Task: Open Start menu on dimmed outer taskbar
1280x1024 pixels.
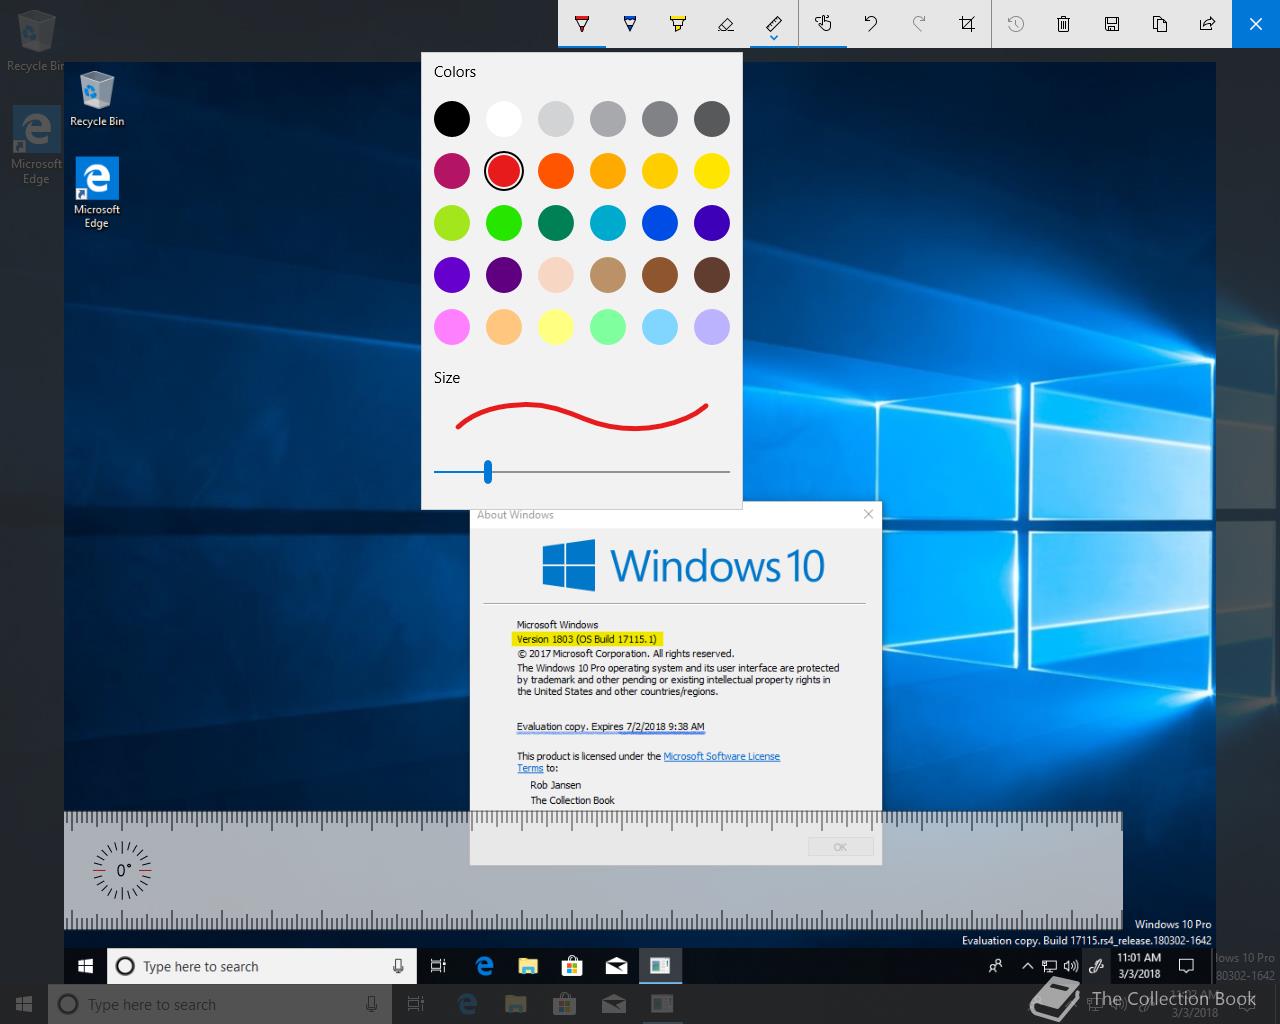Action: [24, 1004]
